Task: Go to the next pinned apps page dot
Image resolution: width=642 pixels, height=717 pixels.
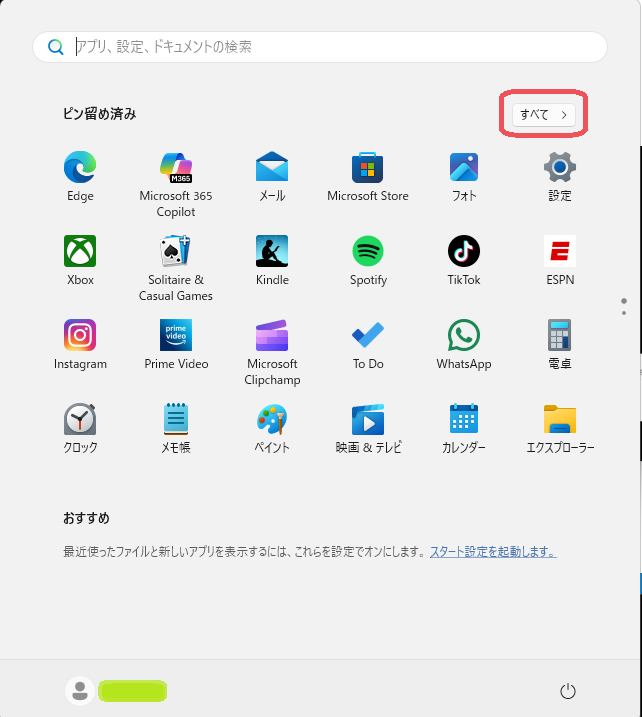Action: [624, 313]
